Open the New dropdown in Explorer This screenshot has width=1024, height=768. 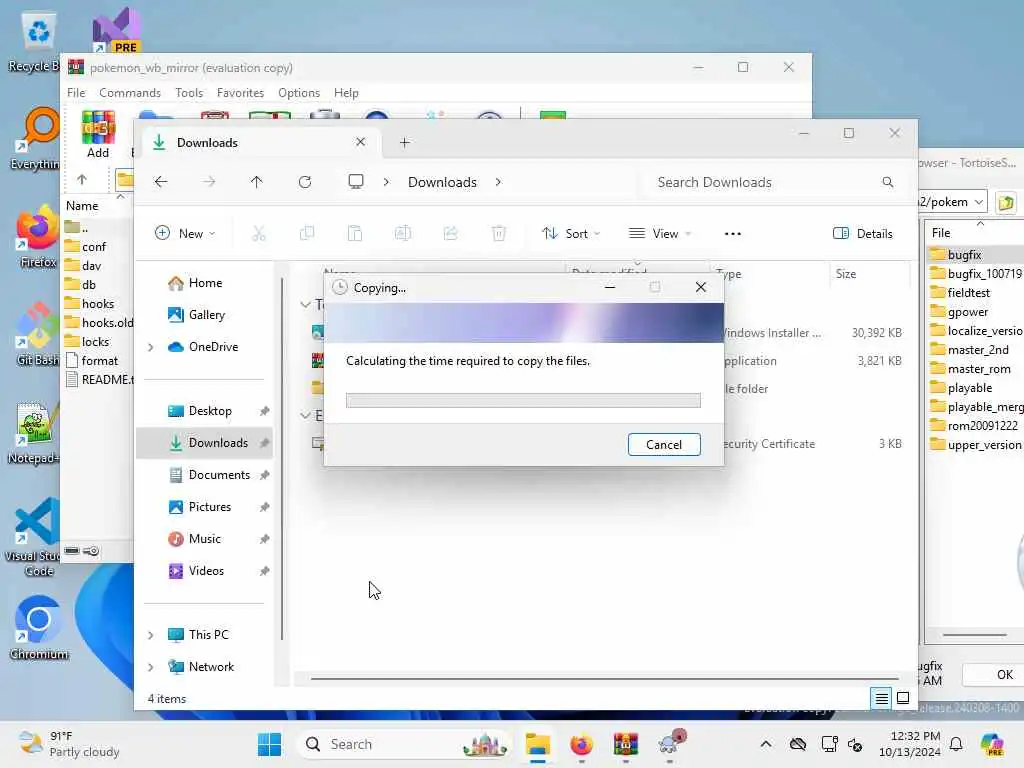(185, 234)
